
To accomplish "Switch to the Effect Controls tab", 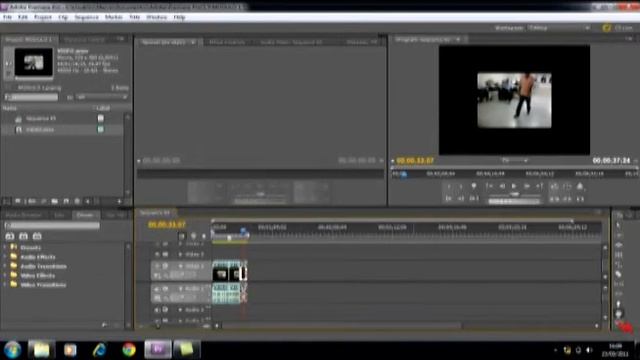I will click(x=227, y=42).
